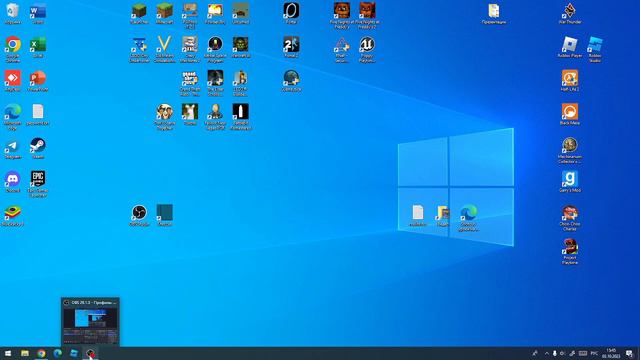The height and width of the screenshot is (360, 640).
Task: Open the Windows Start menu
Action: [8, 353]
